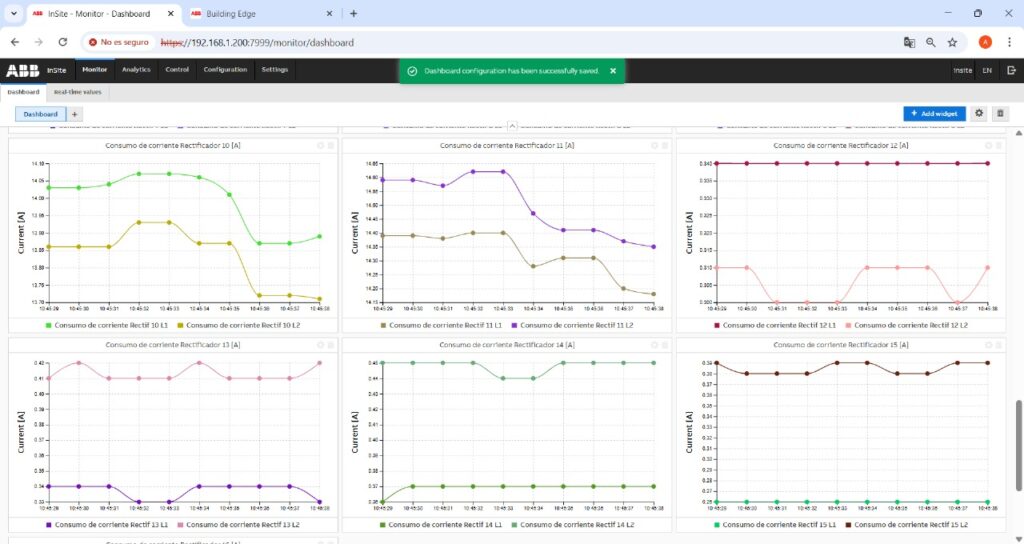1024x544 pixels.
Task: Switch to Real-time values tab
Action: click(77, 92)
